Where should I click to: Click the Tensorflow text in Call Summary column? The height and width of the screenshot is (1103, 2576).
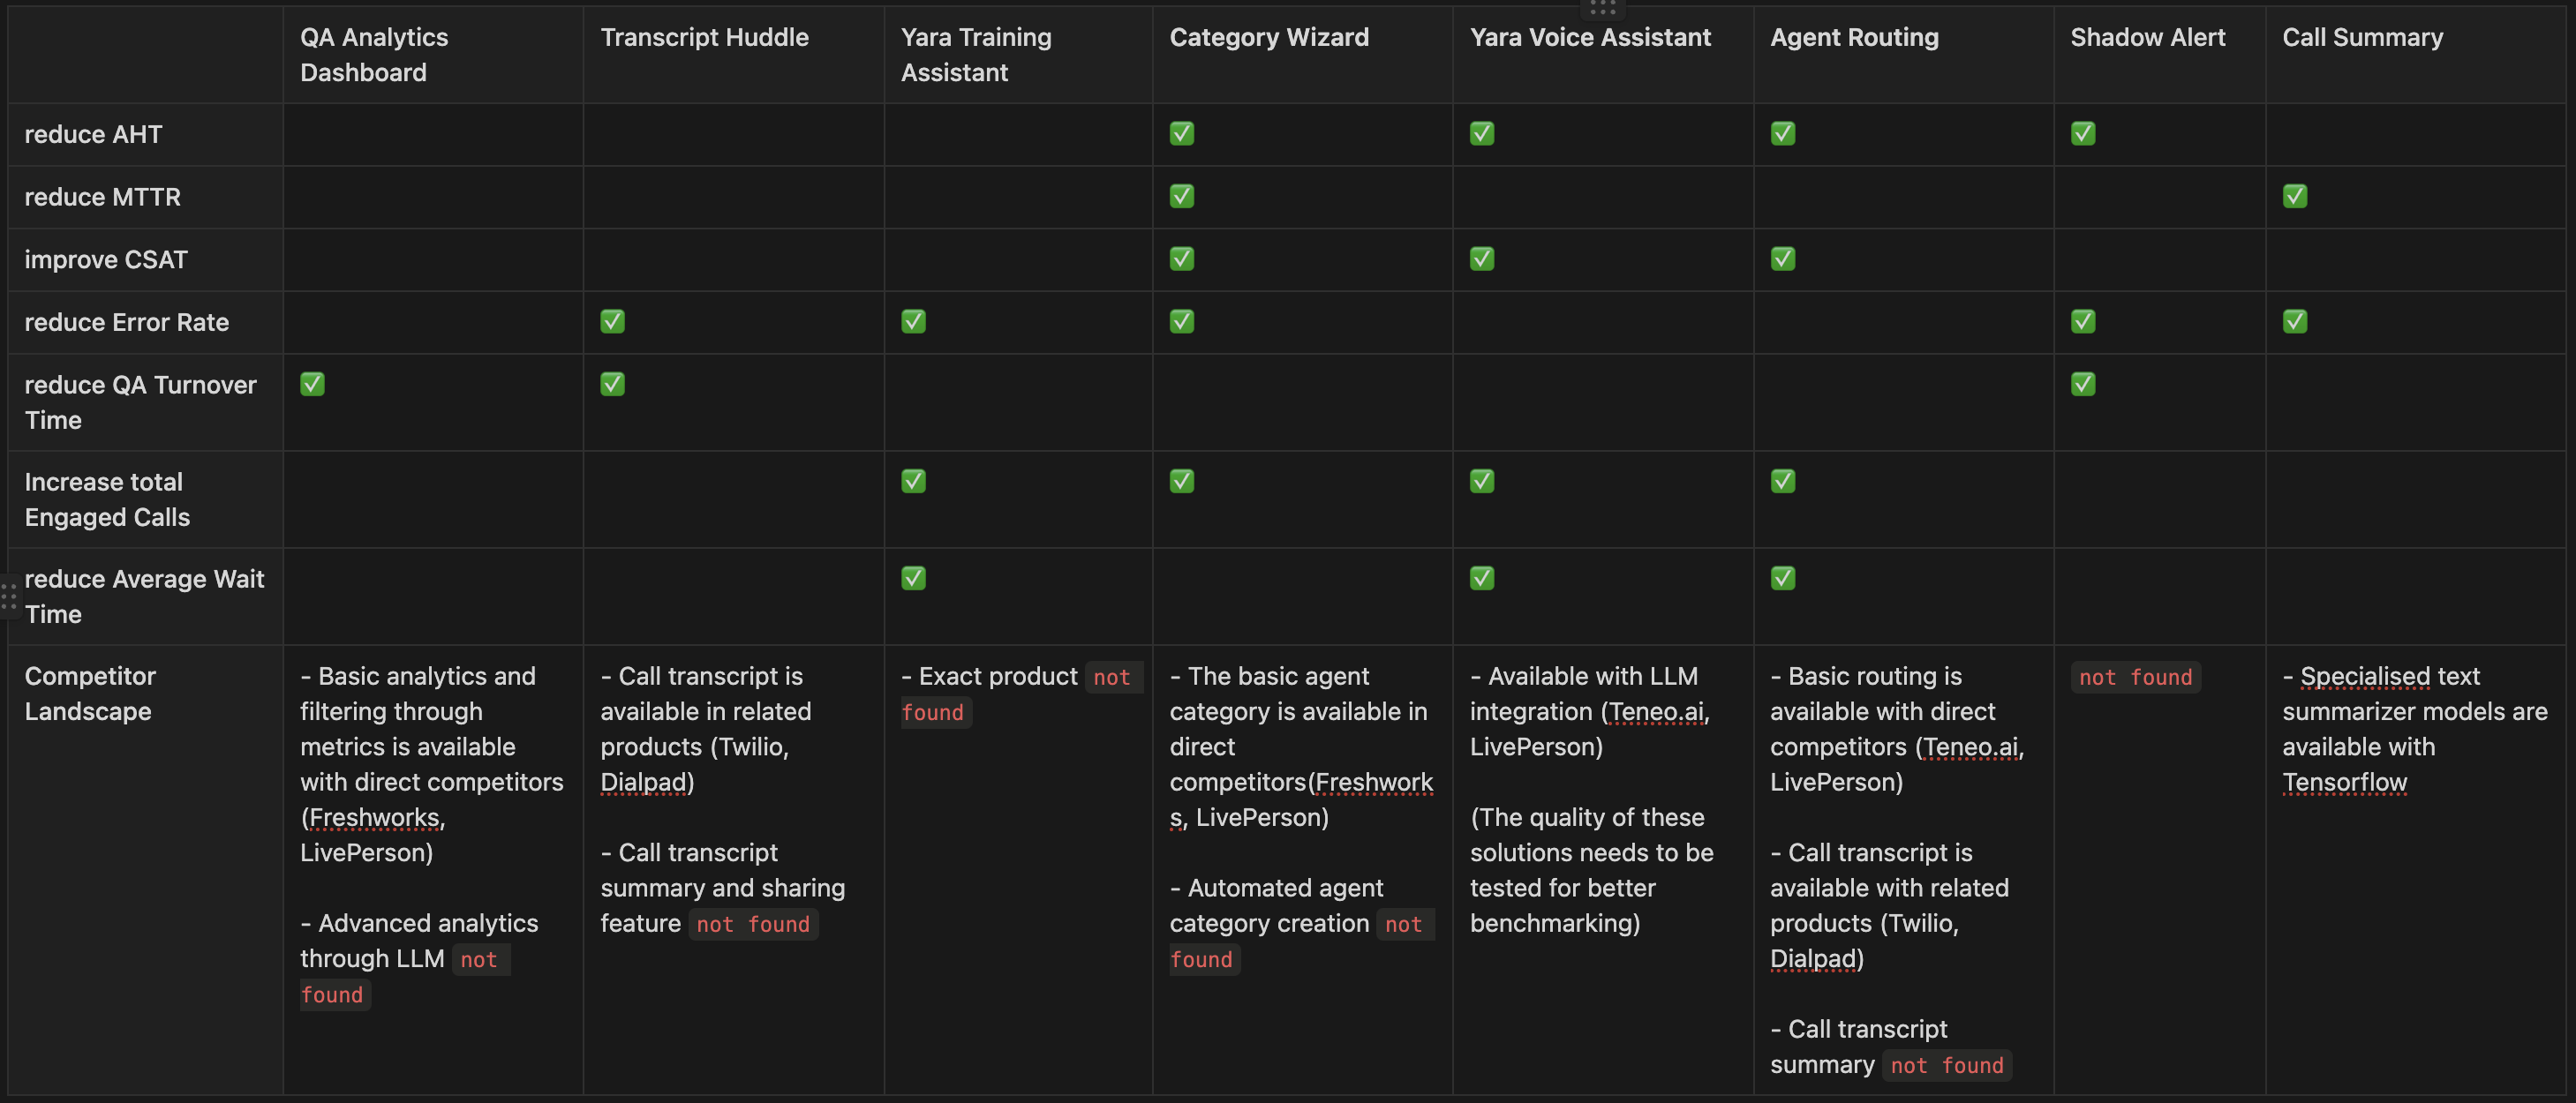pos(2344,782)
